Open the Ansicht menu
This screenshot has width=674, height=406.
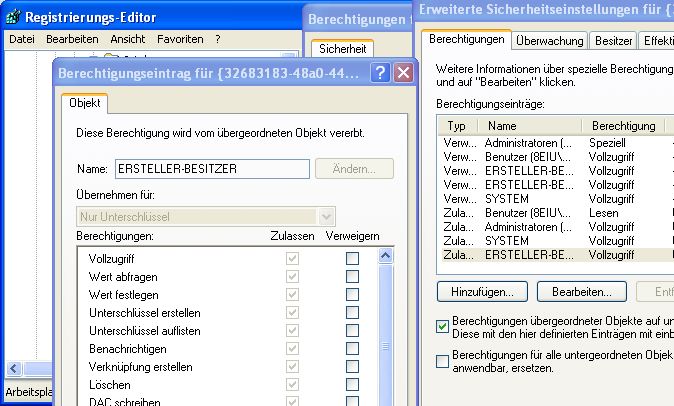pos(128,39)
